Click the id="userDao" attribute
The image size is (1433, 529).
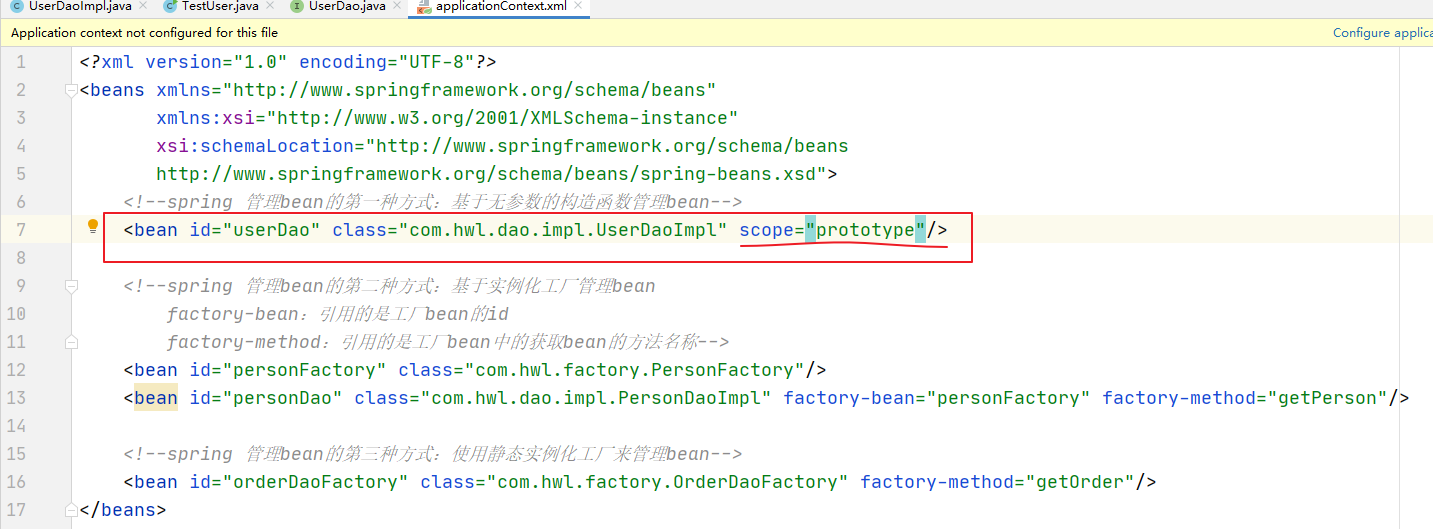coord(255,230)
